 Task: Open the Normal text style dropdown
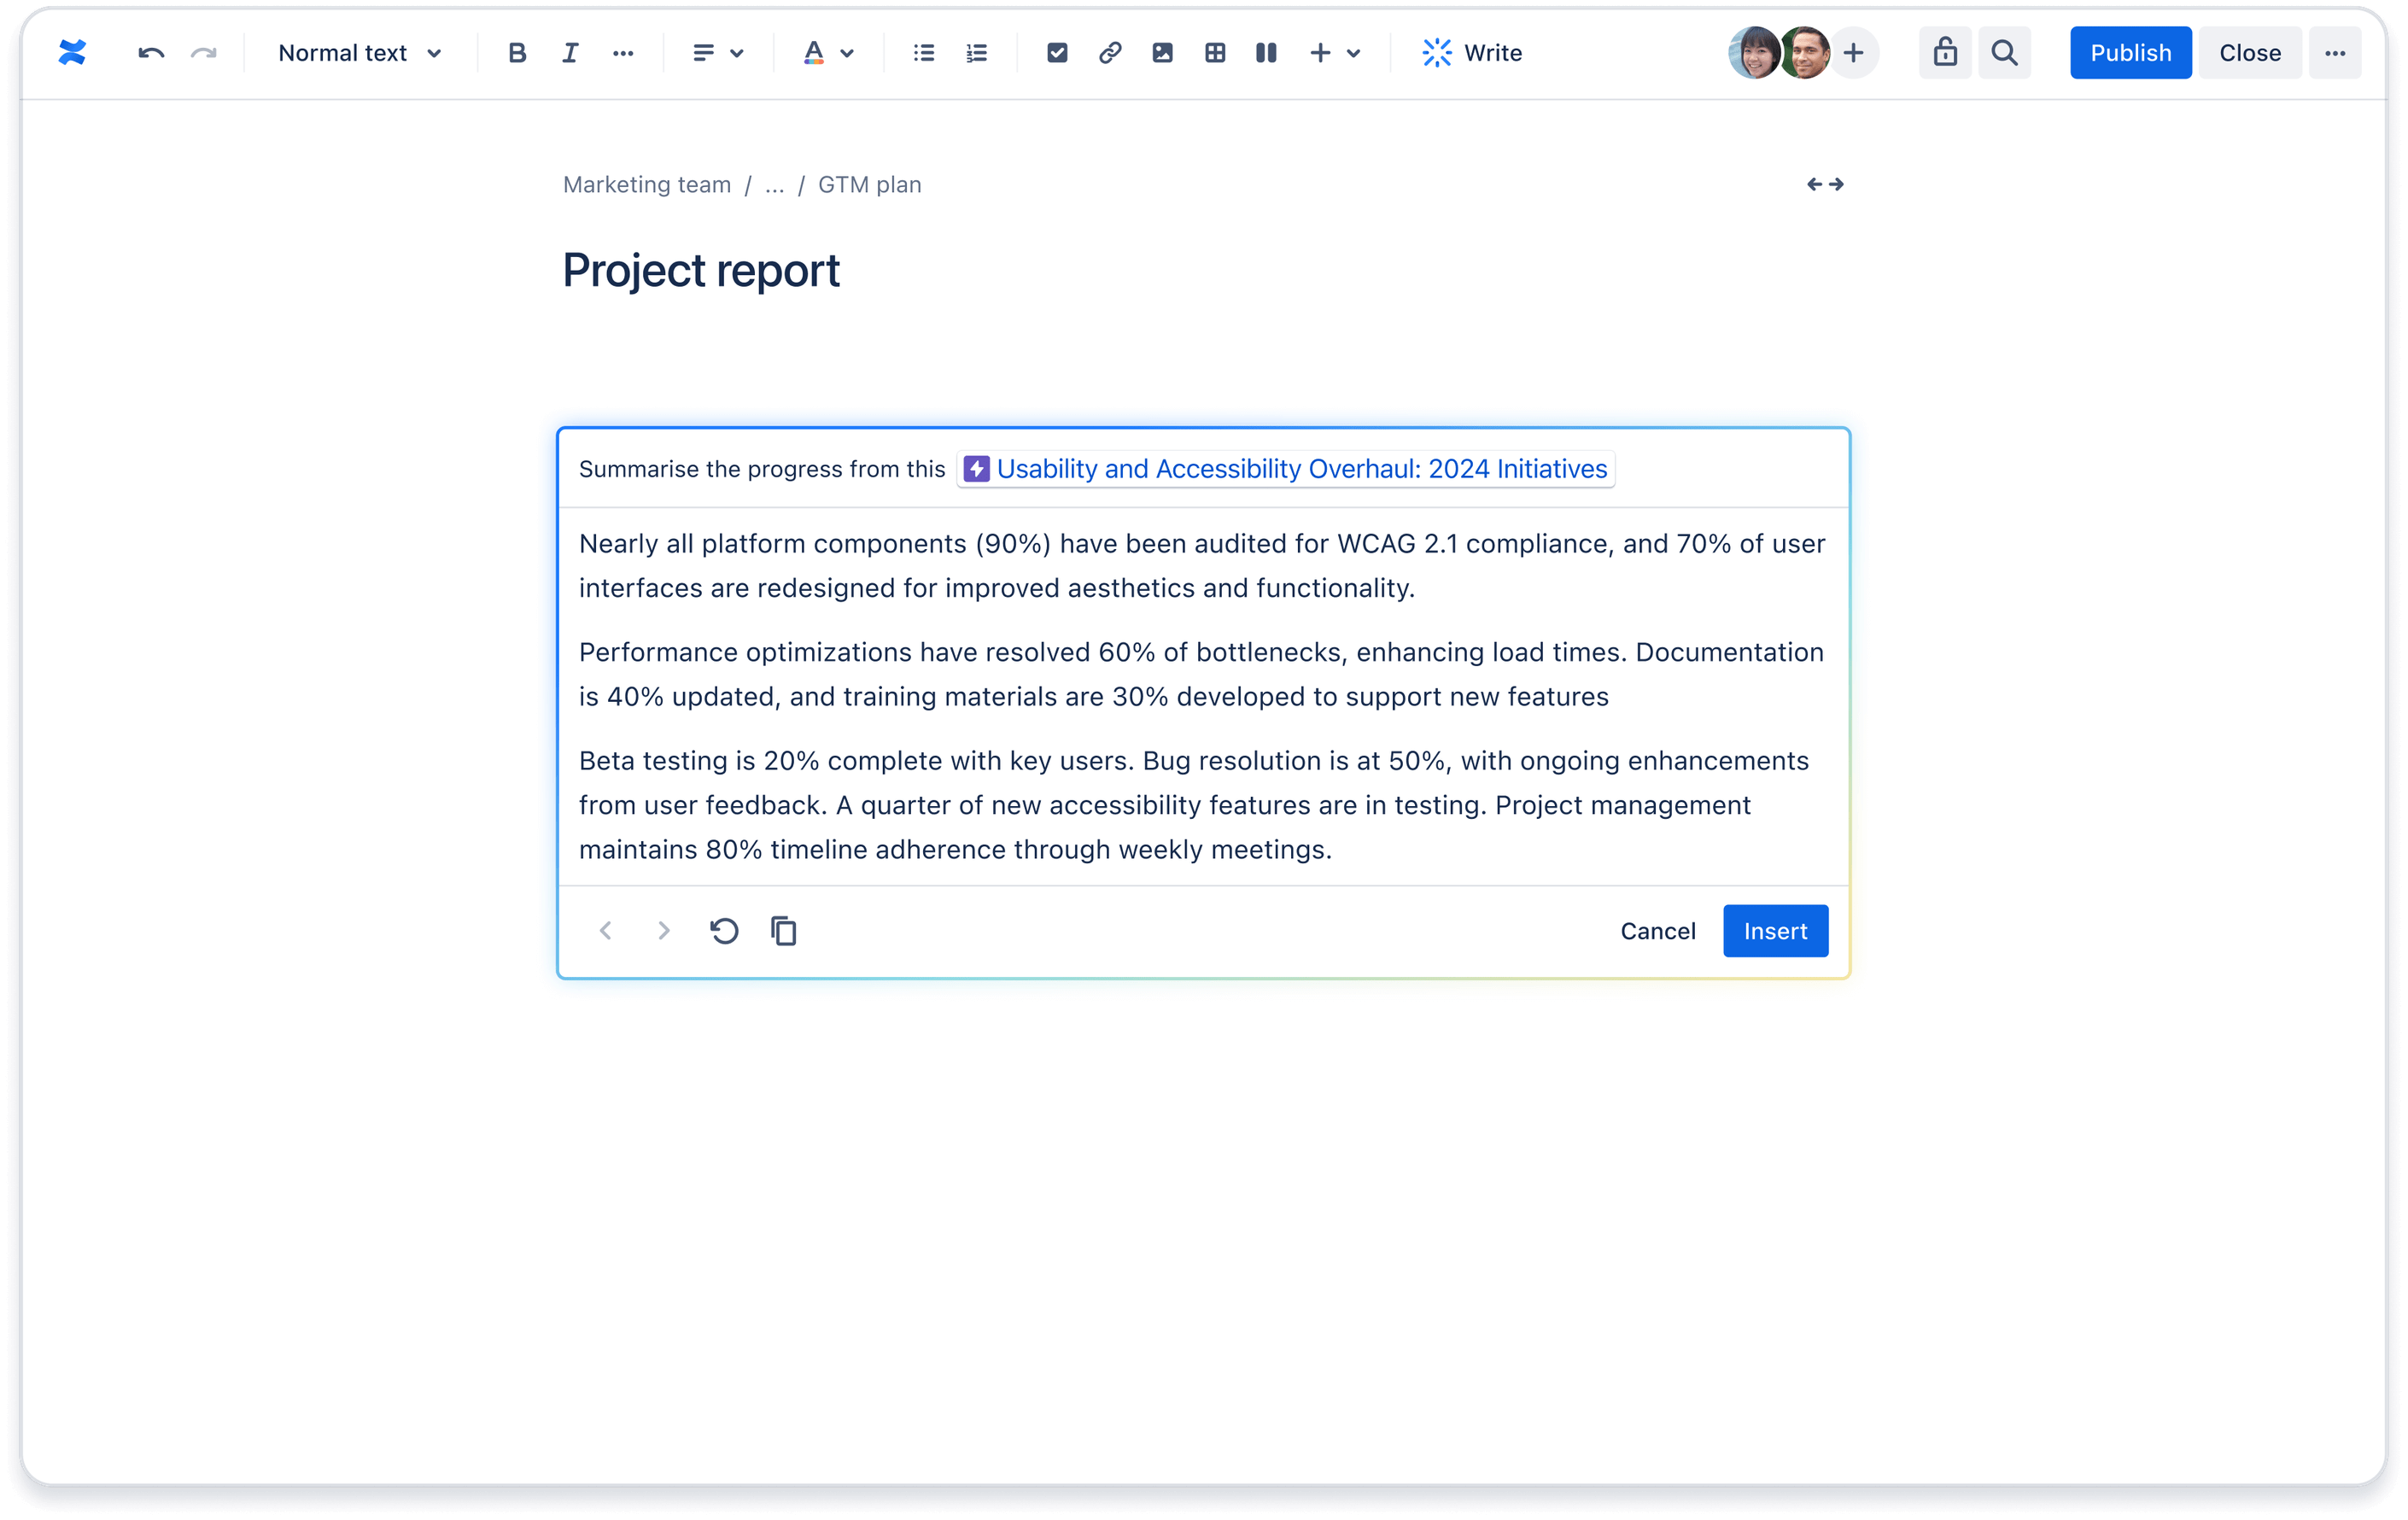[x=357, y=50]
